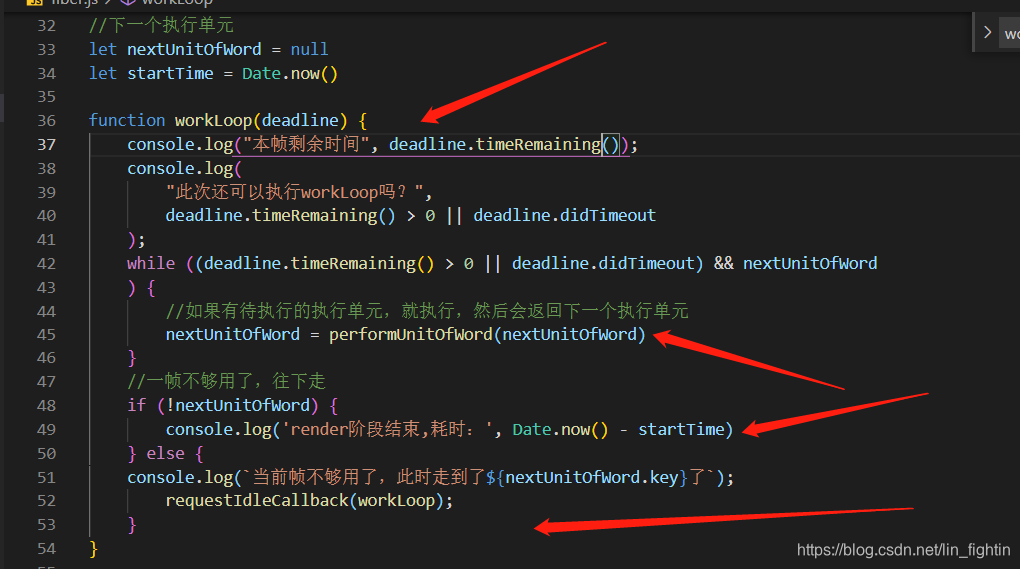Click 'startTime' variable on line 34

coord(170,73)
